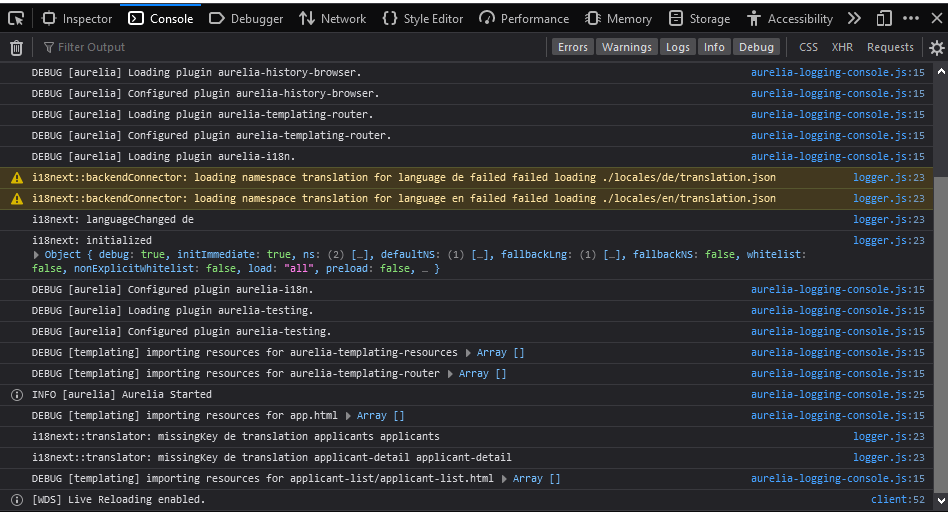The height and width of the screenshot is (512, 948).
Task: Select 'i18next: languageChanged de' message
Action: tap(113, 219)
